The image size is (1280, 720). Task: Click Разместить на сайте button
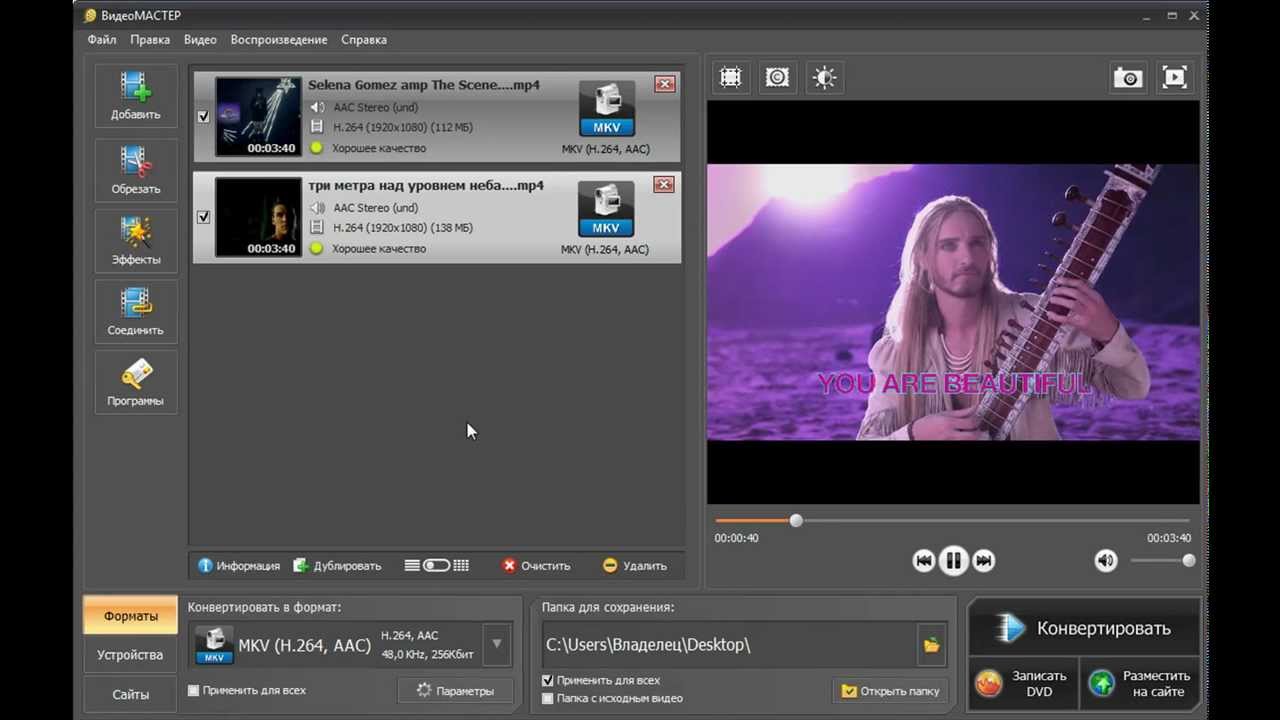1142,684
